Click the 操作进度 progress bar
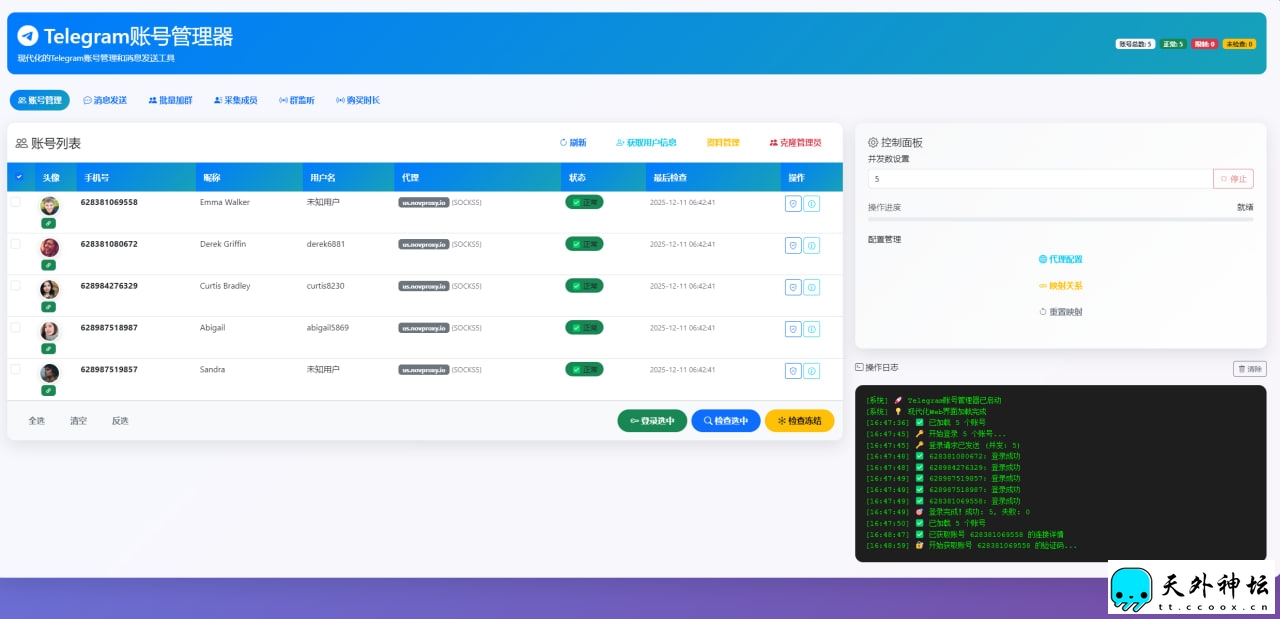This screenshot has width=1280, height=619. point(1060,219)
